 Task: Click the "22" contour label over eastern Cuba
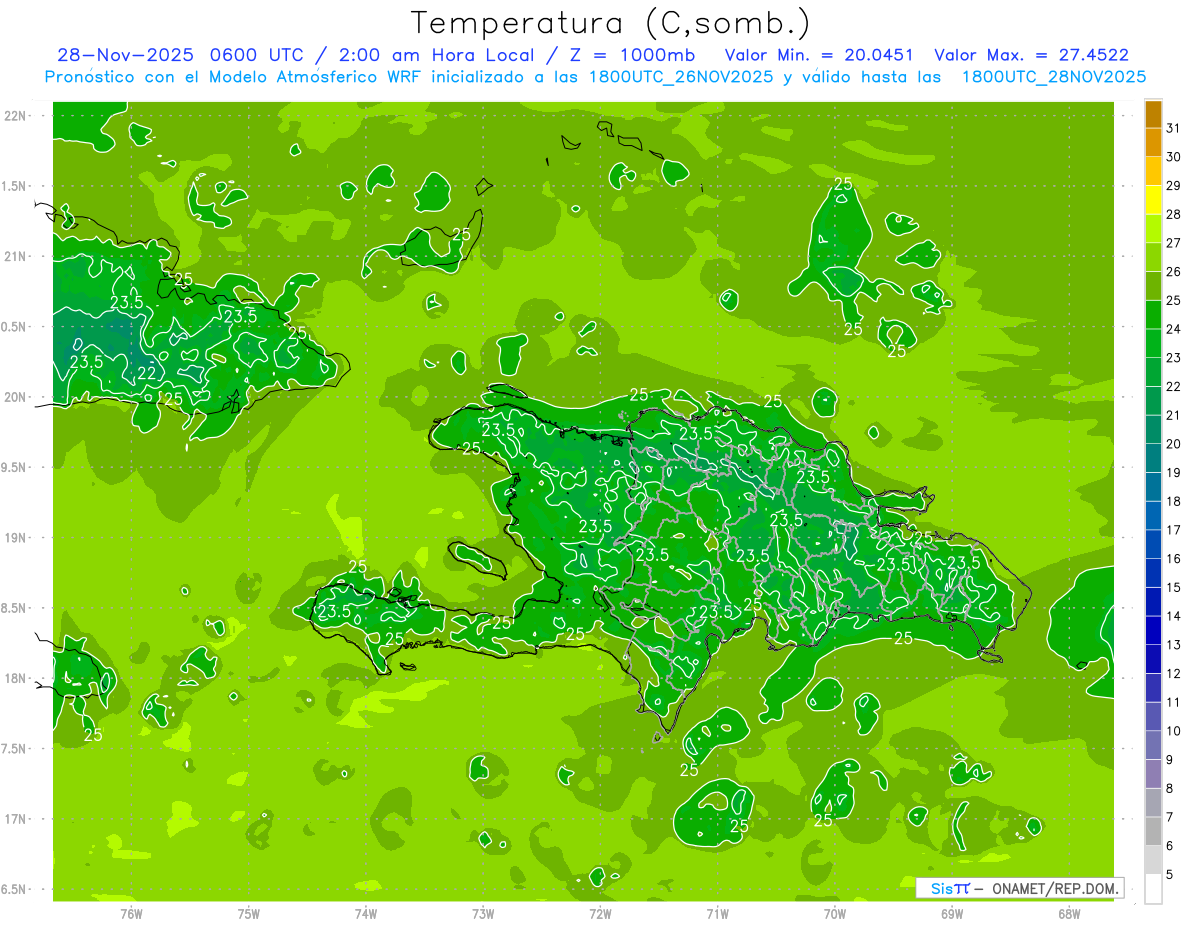tap(146, 373)
